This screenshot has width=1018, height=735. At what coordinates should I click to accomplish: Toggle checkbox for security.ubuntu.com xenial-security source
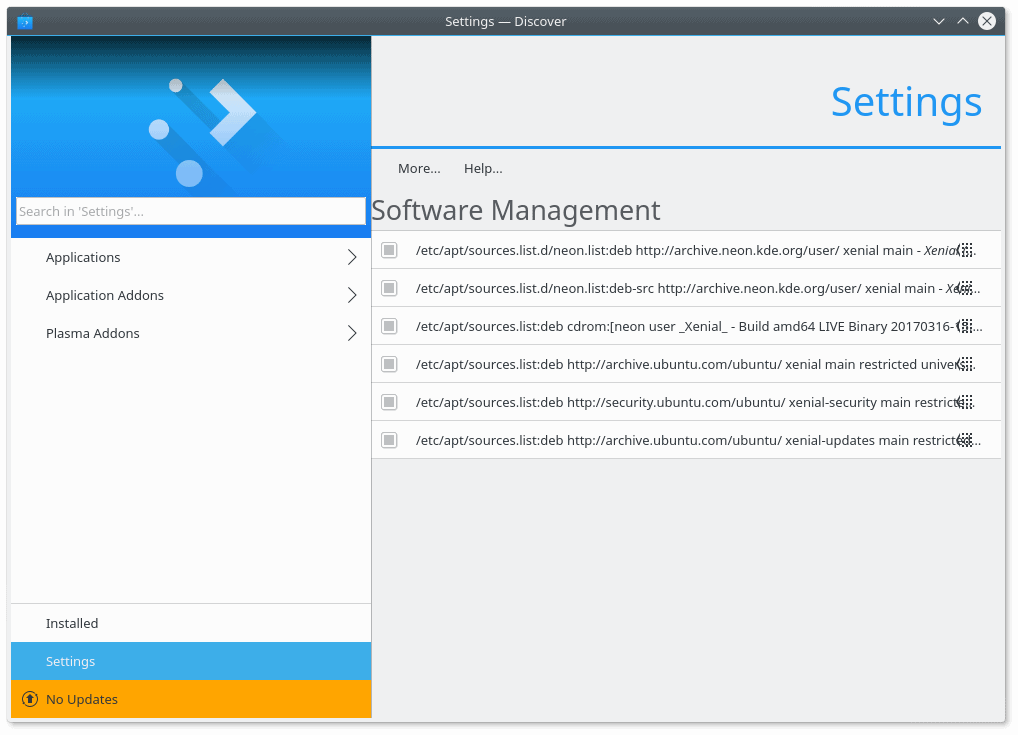[x=391, y=405]
